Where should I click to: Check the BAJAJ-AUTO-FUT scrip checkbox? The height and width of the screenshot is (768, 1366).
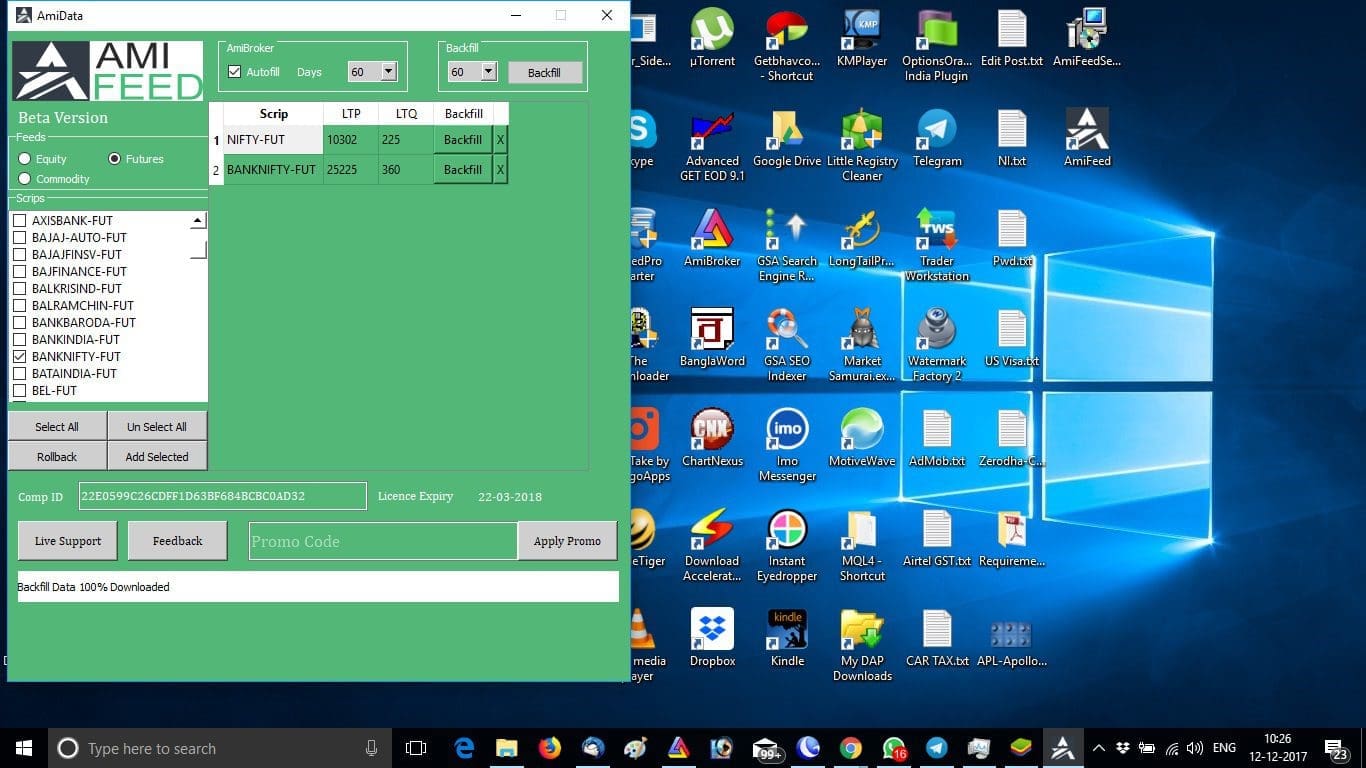pyautogui.click(x=19, y=238)
